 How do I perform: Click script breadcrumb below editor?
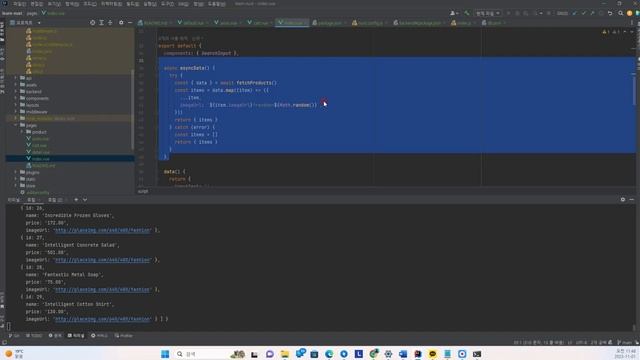tap(143, 191)
